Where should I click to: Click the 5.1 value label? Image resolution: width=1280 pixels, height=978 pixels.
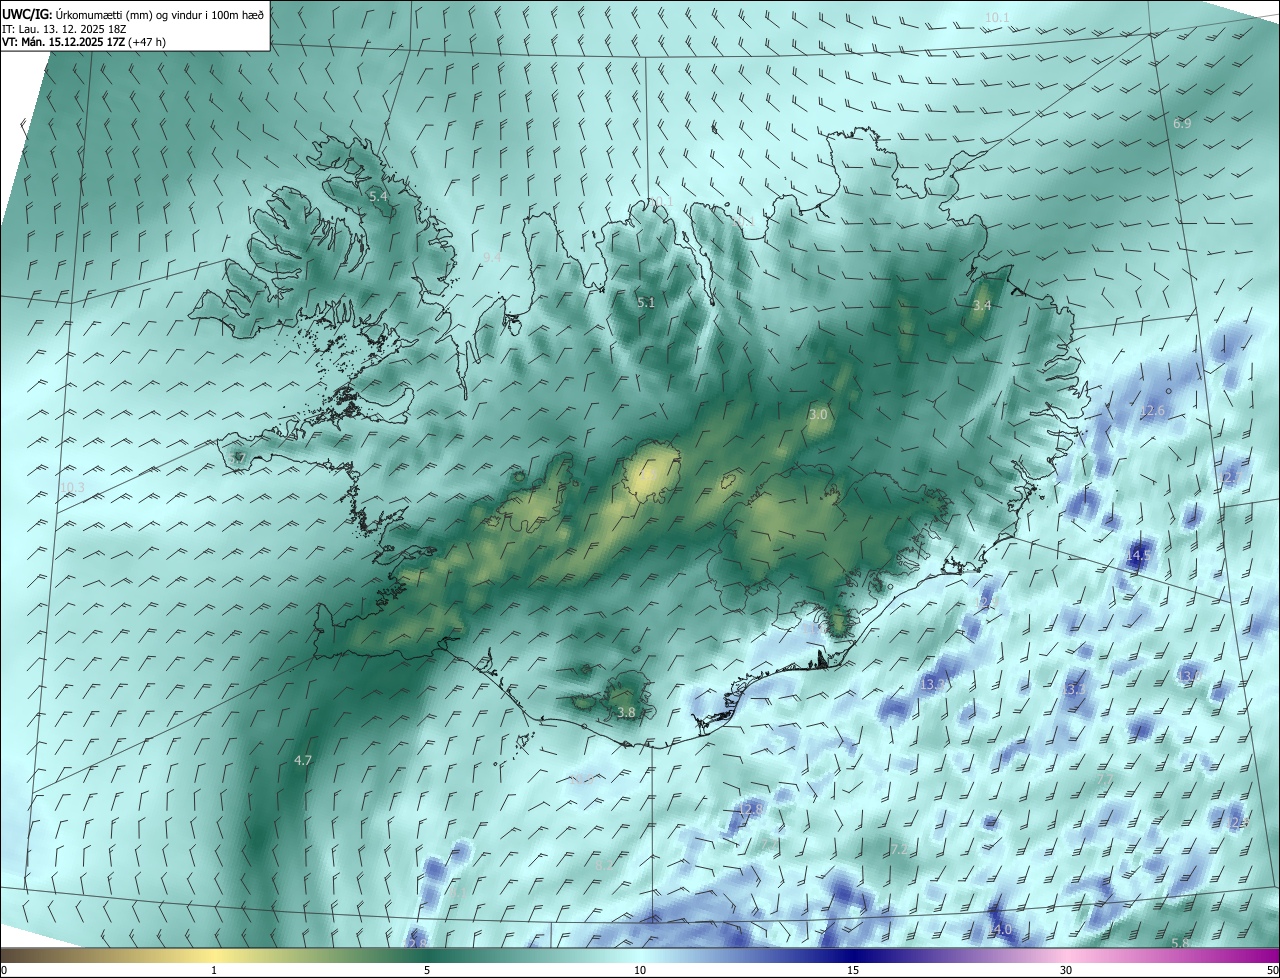coord(646,302)
